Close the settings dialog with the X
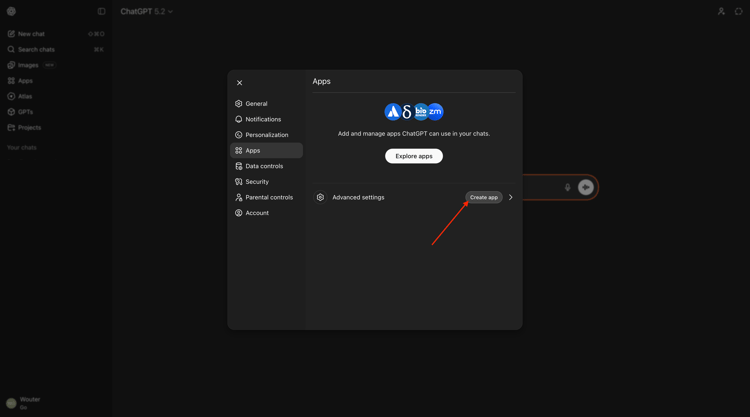750x417 pixels. [x=240, y=83]
